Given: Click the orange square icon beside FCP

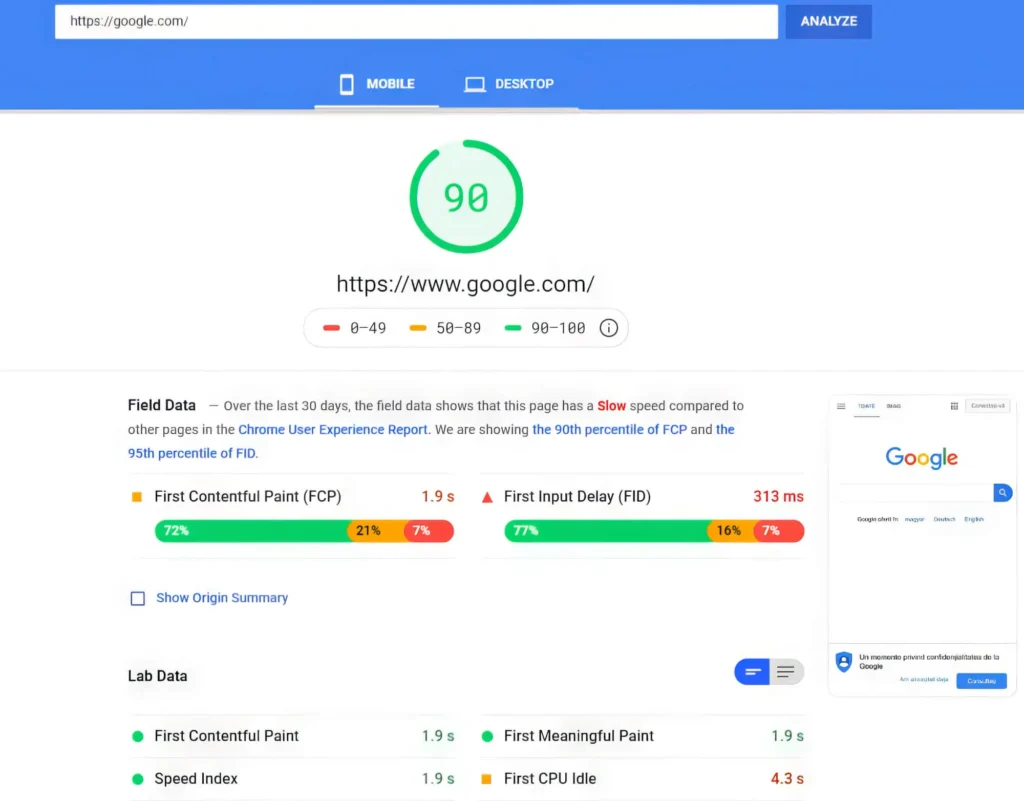Looking at the screenshot, I should [x=137, y=497].
